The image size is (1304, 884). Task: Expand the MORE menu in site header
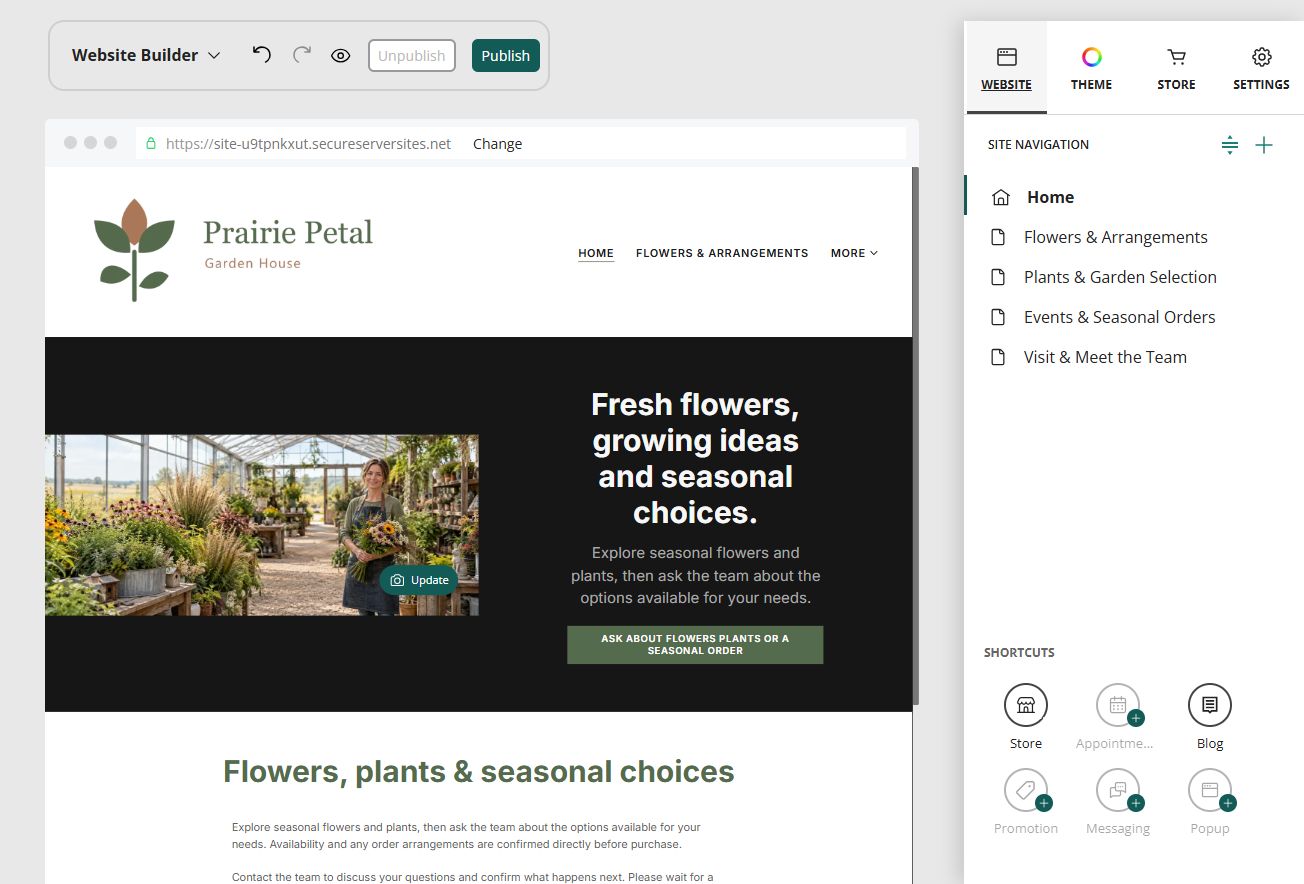click(854, 253)
